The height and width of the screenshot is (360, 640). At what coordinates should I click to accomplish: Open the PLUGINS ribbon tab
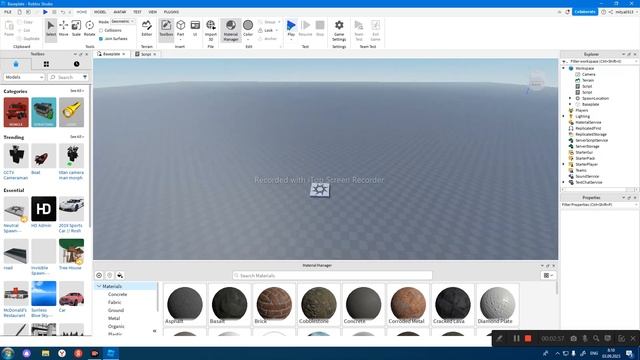pos(171,12)
